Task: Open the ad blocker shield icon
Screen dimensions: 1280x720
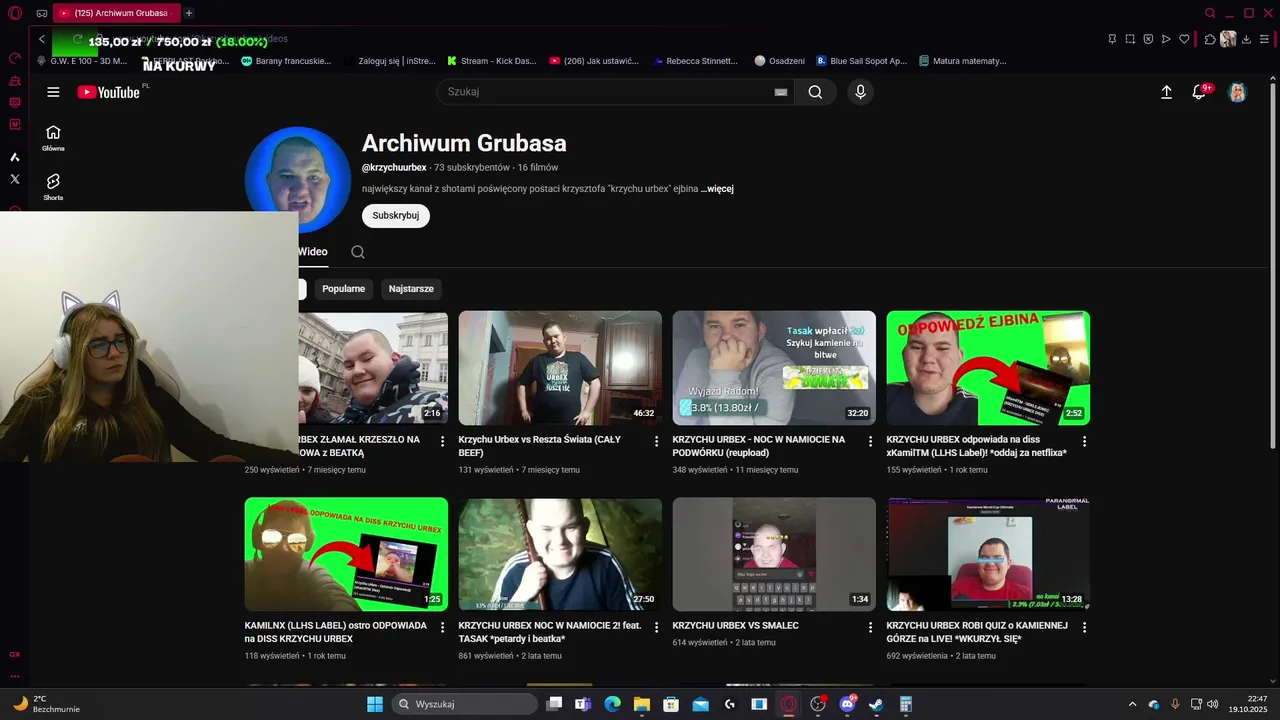Action: [1148, 39]
